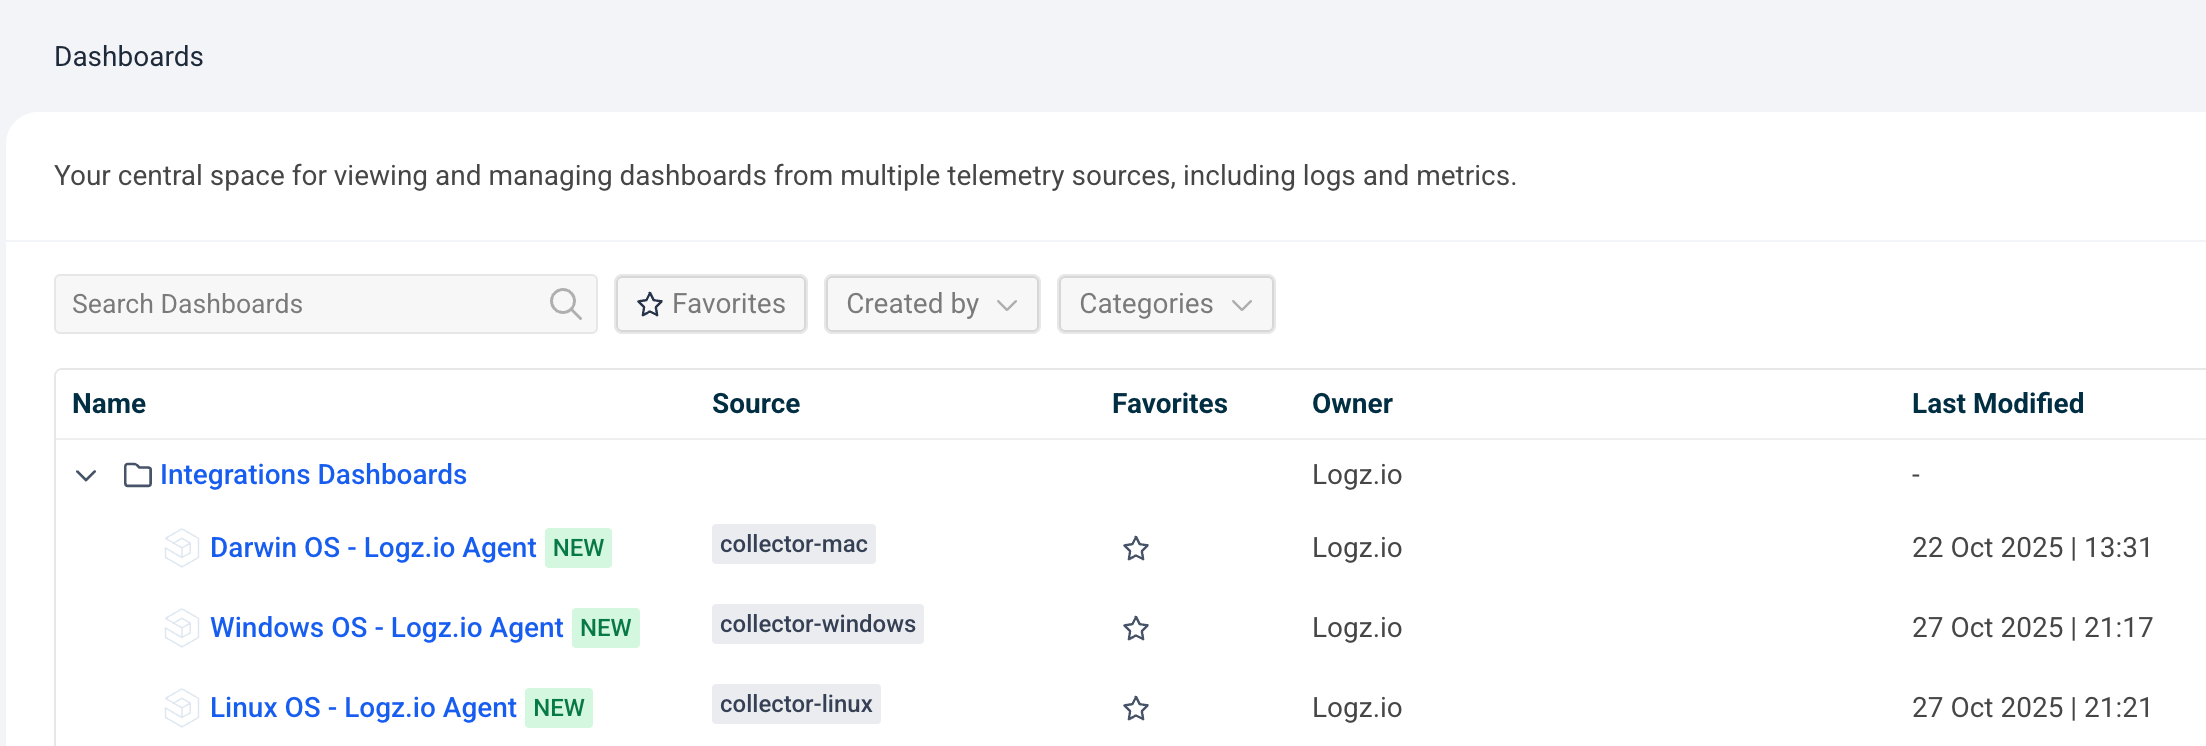
Task: Filter dashboards by Favorites
Action: (711, 304)
